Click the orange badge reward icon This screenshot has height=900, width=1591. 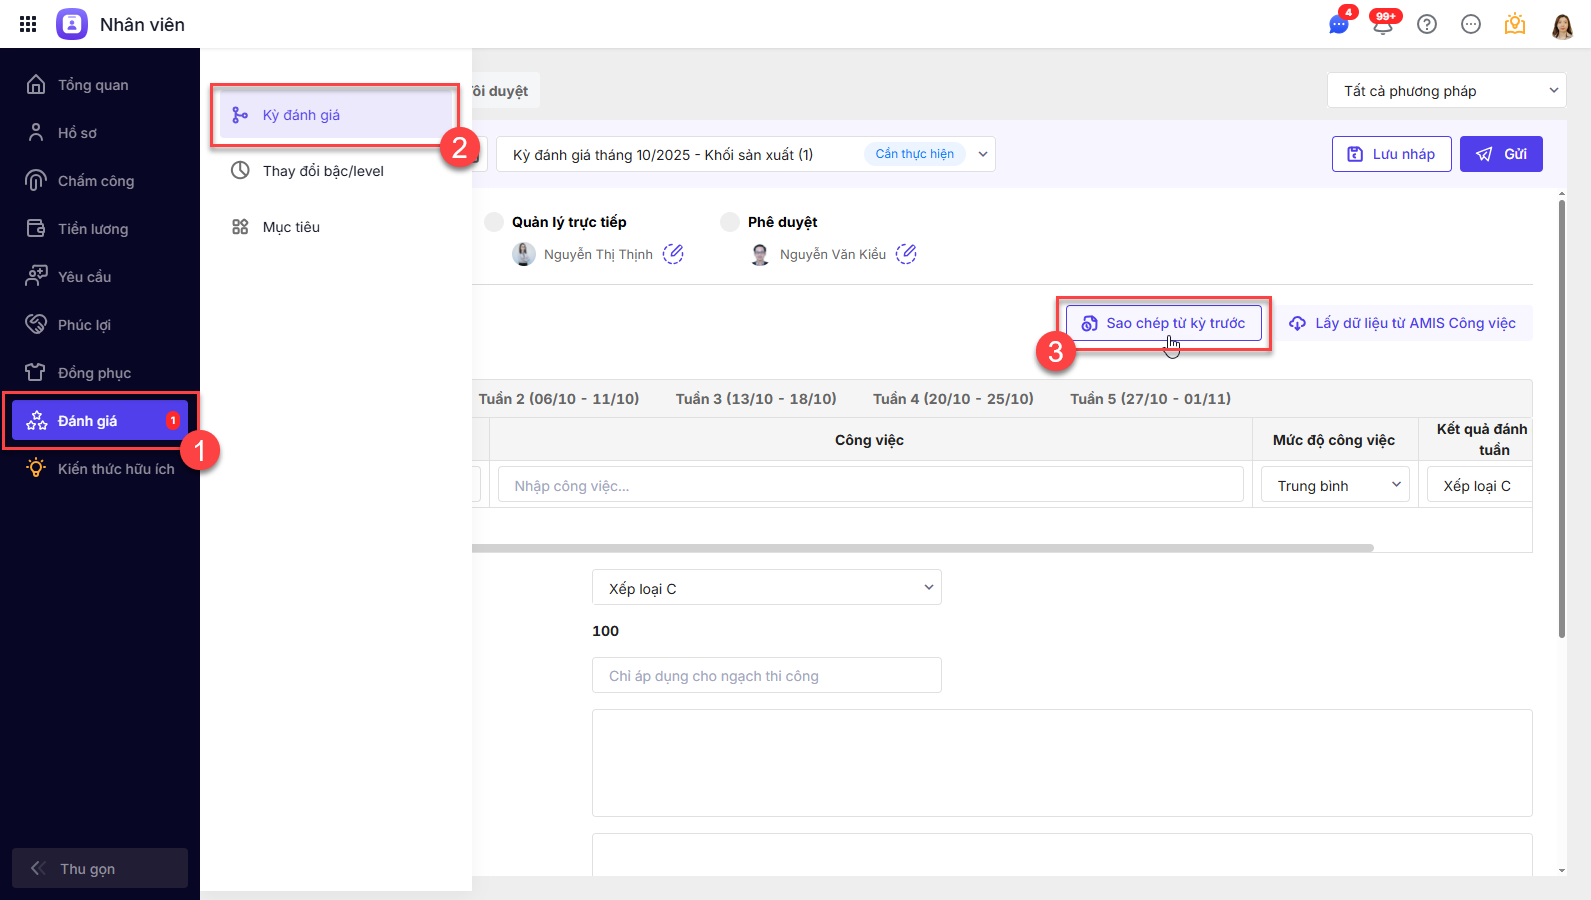[x=1515, y=25]
